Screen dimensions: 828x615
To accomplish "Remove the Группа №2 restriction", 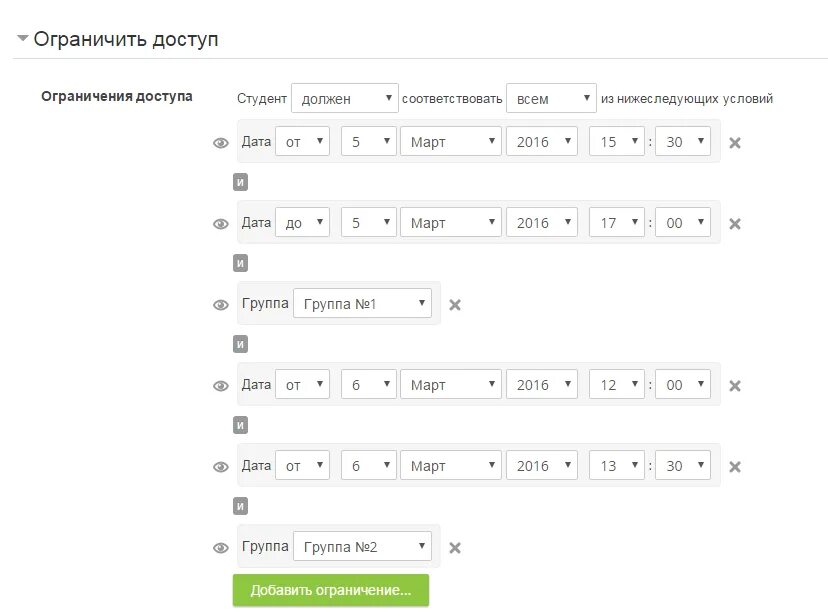I will pos(455,548).
